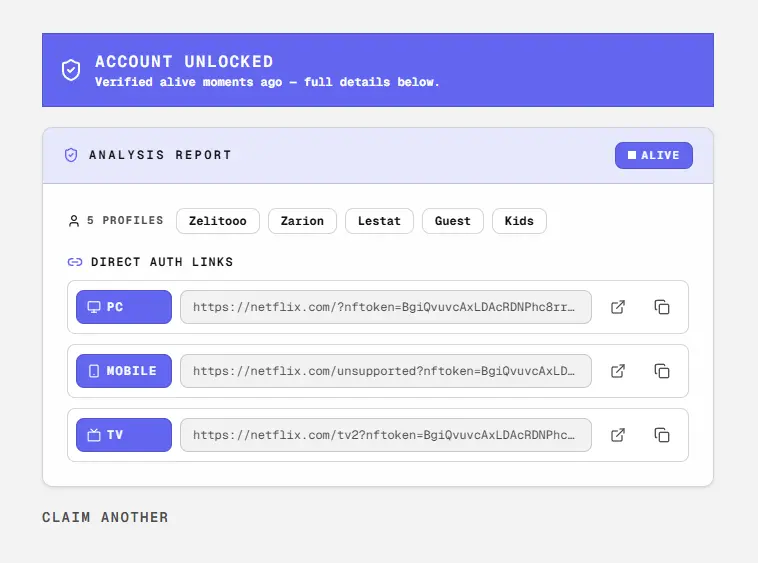This screenshot has width=758, height=563.
Task: Select the TV device button
Action: (x=124, y=435)
